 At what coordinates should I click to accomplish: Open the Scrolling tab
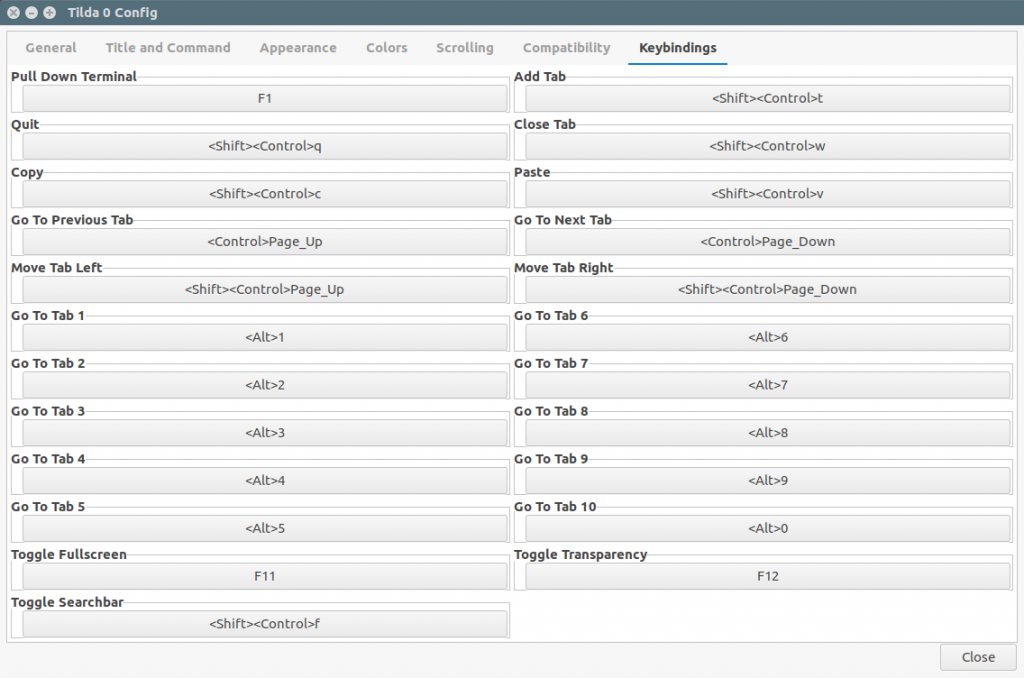pos(464,48)
